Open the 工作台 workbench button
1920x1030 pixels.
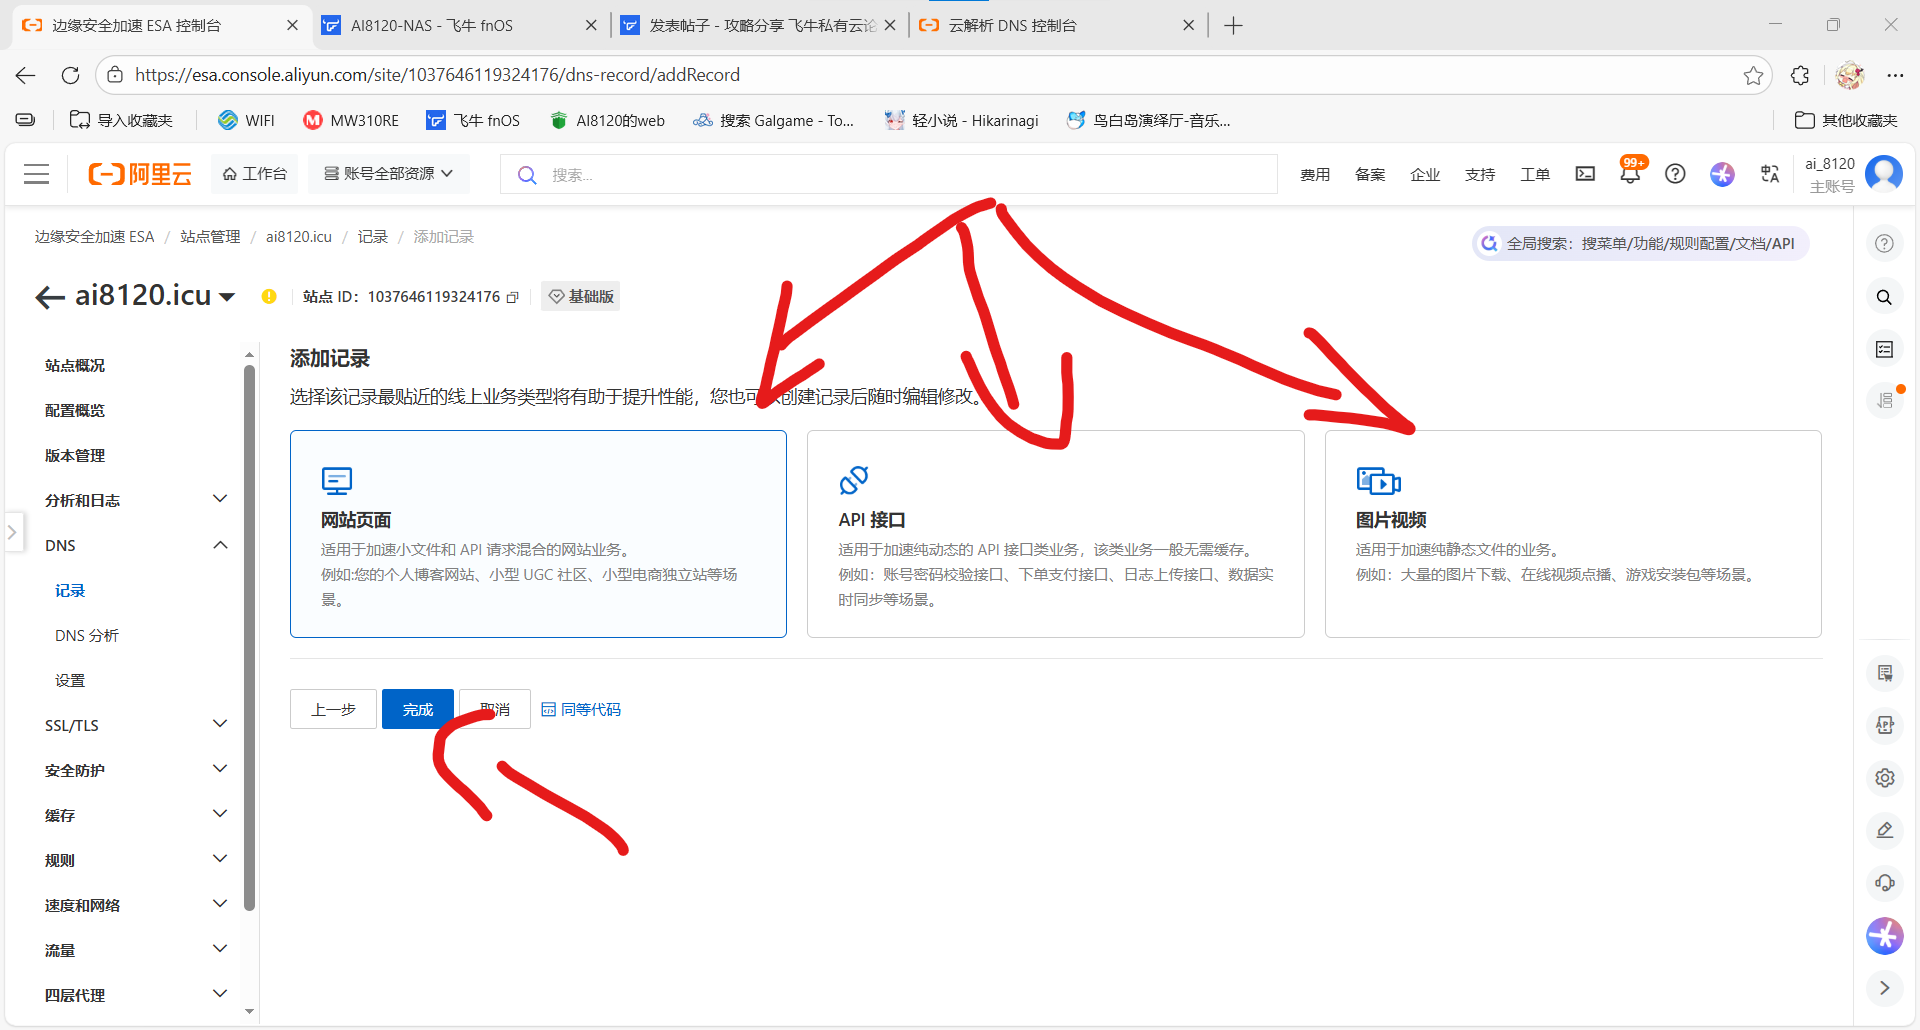point(255,174)
